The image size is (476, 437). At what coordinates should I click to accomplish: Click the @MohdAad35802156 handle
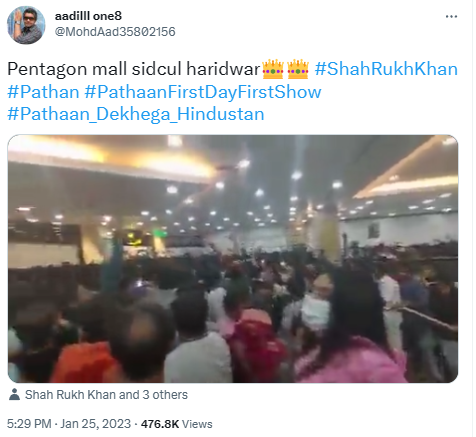[x=115, y=32]
